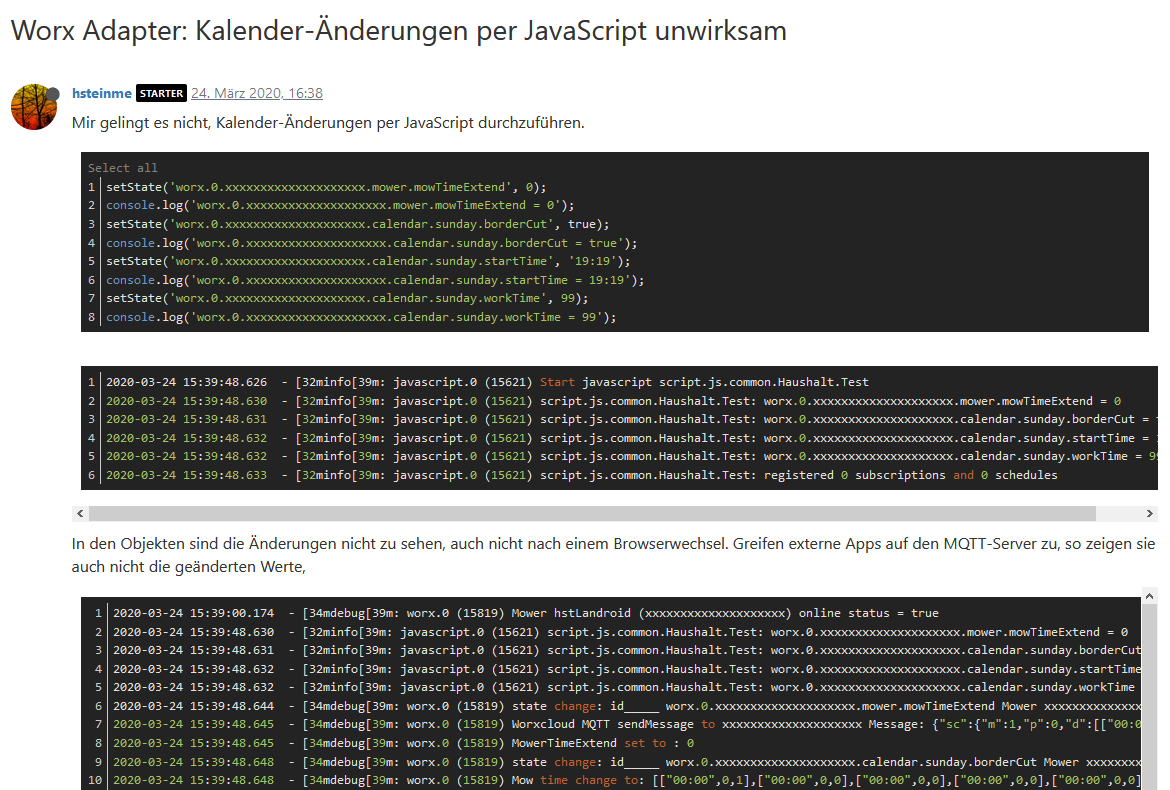
Task: Click the horizontal scrollbar thumb under log block
Action: [592, 513]
